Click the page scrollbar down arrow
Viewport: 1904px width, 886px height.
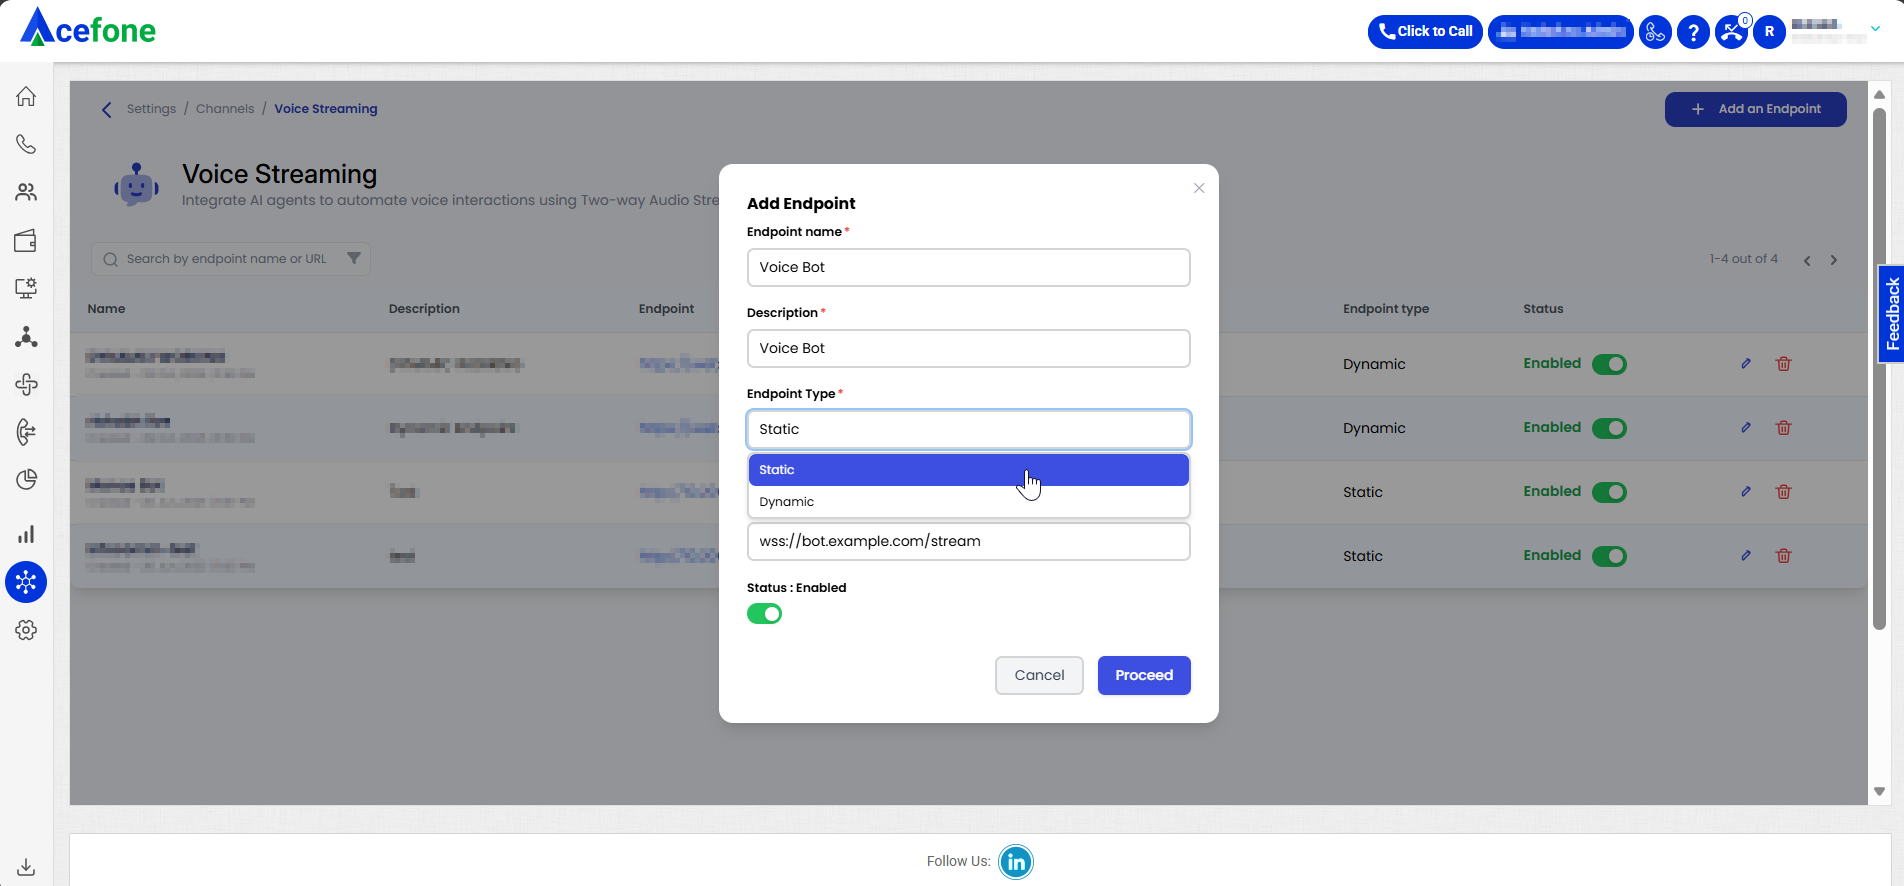[1879, 791]
